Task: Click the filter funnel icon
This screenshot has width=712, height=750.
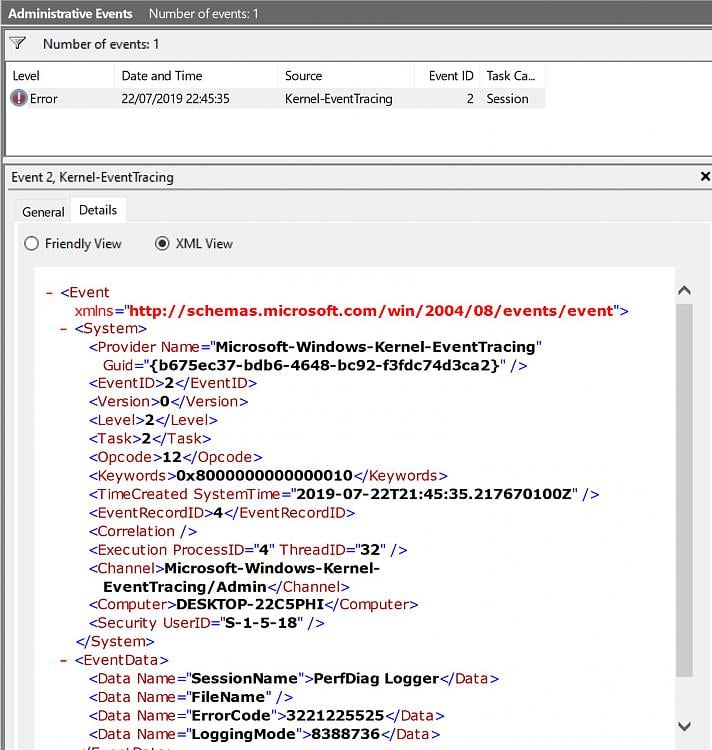Action: pyautogui.click(x=18, y=44)
